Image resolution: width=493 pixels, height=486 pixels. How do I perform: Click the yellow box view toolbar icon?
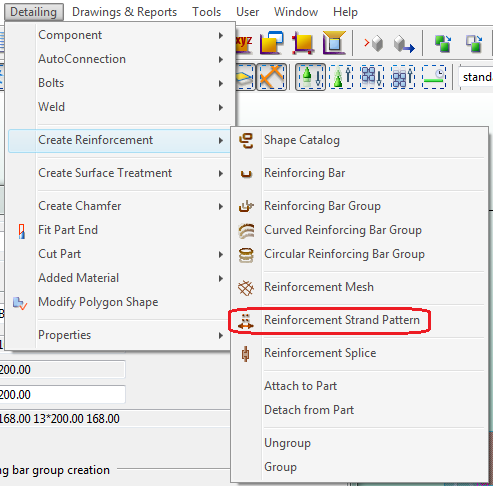tap(303, 43)
